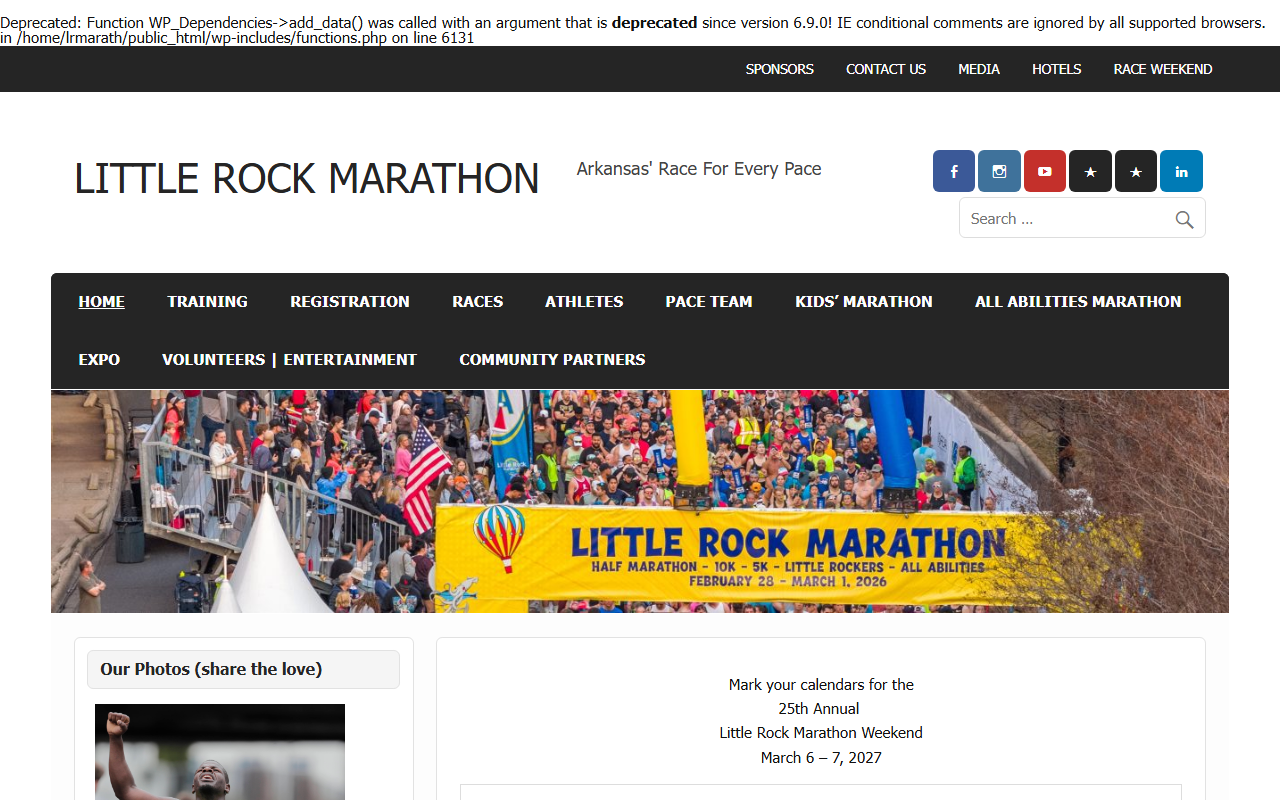1280x800 pixels.
Task: Click the text 25th Annual
Action: tap(819, 708)
